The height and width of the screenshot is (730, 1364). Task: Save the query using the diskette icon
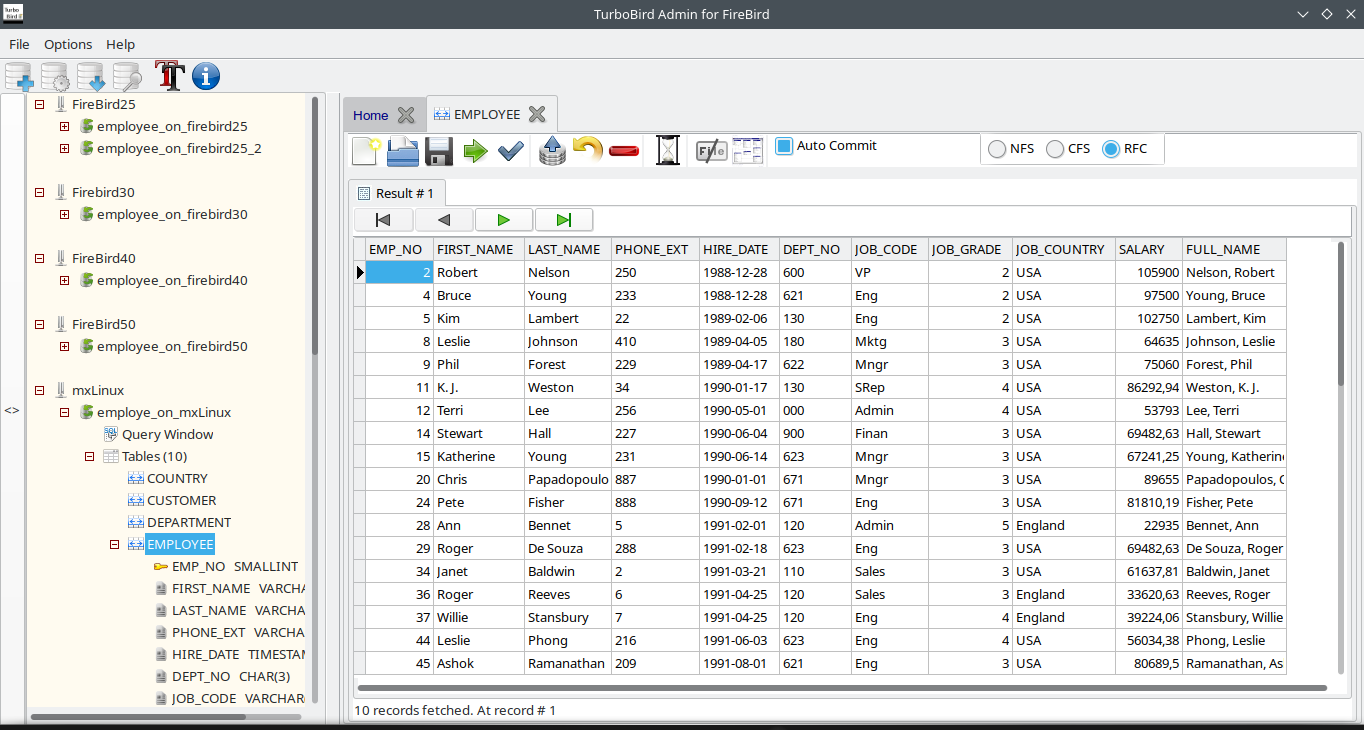tap(438, 151)
